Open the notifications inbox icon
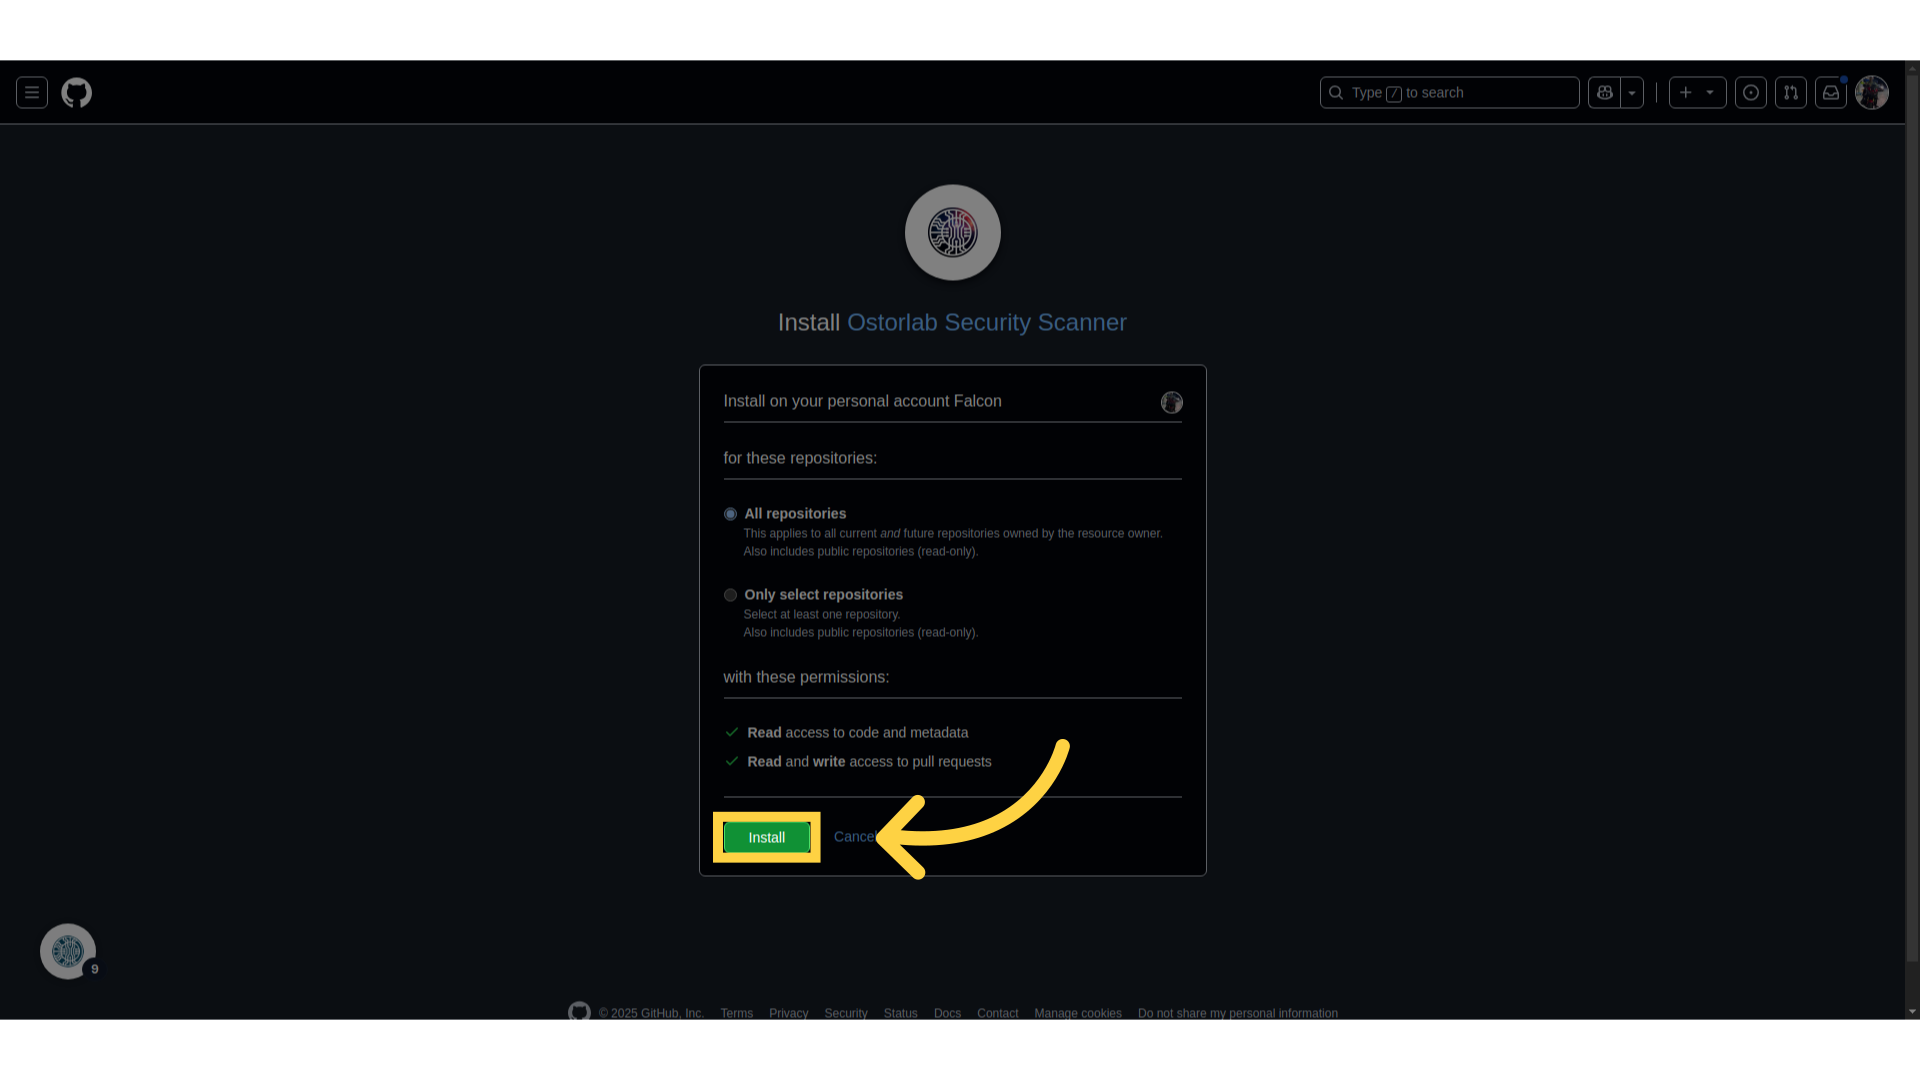The image size is (1920, 1080). 1831,93
